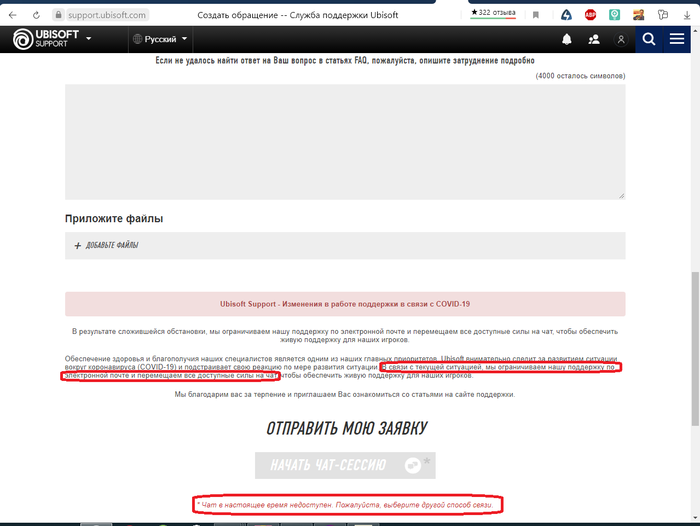Click the COVID-19 support changes banner

[345, 304]
